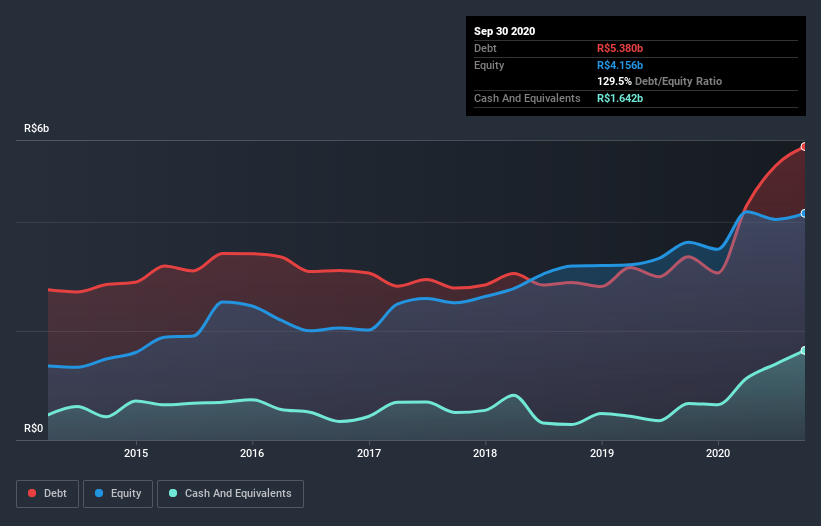Click the 2015 x-axis label
The height and width of the screenshot is (526, 821).
click(x=136, y=453)
